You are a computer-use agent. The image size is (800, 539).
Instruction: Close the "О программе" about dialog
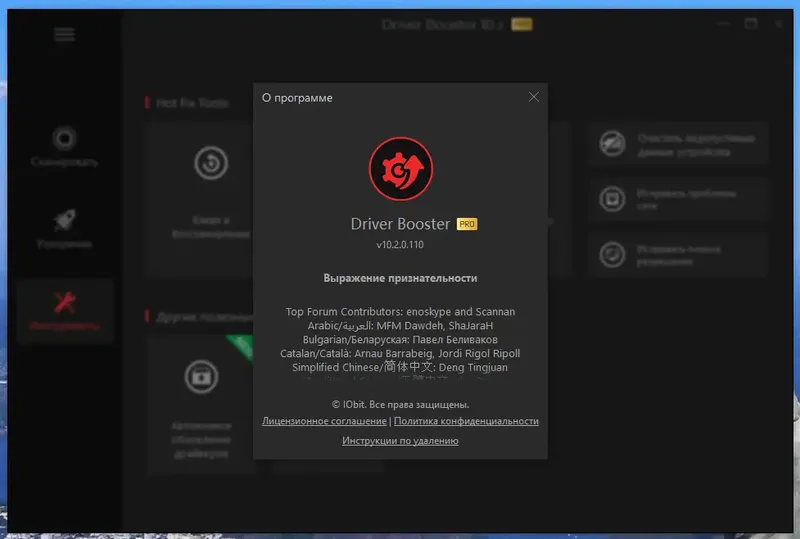point(534,97)
